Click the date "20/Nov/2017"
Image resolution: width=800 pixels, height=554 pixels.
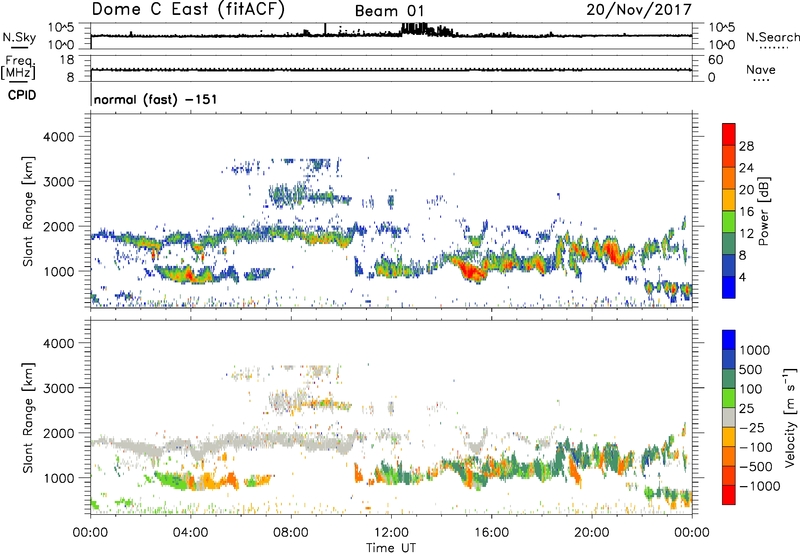639,10
